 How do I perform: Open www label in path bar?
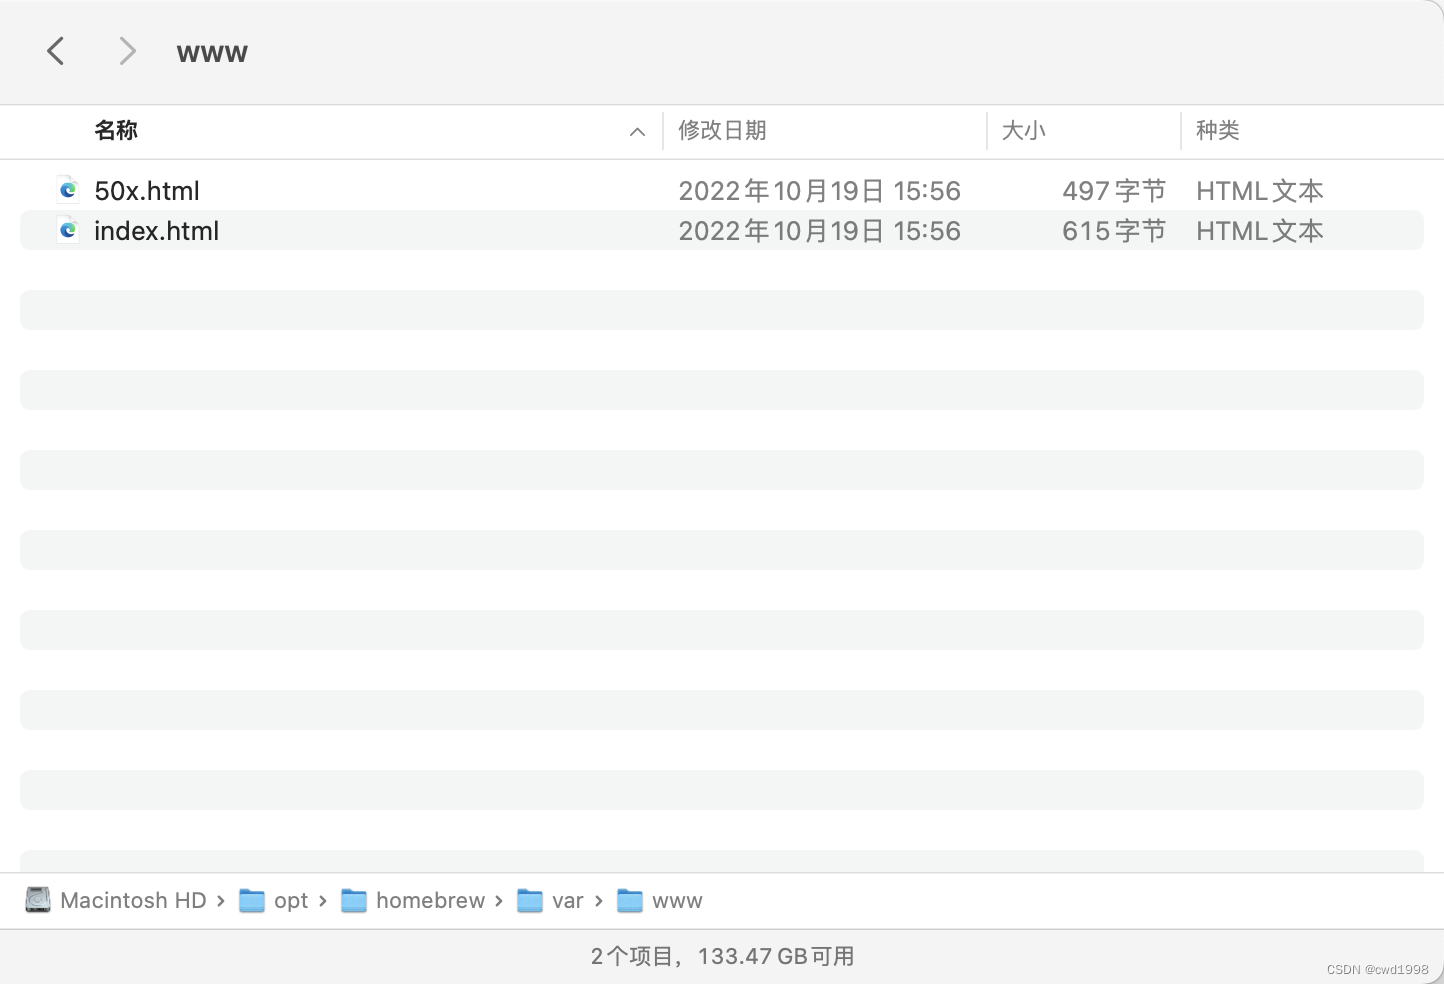(677, 901)
